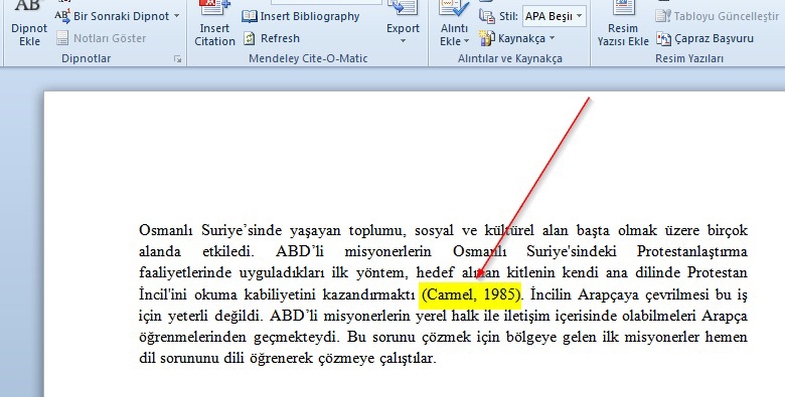Click the Mendeley Refresh icon
The width and height of the screenshot is (785, 397).
(x=249, y=38)
